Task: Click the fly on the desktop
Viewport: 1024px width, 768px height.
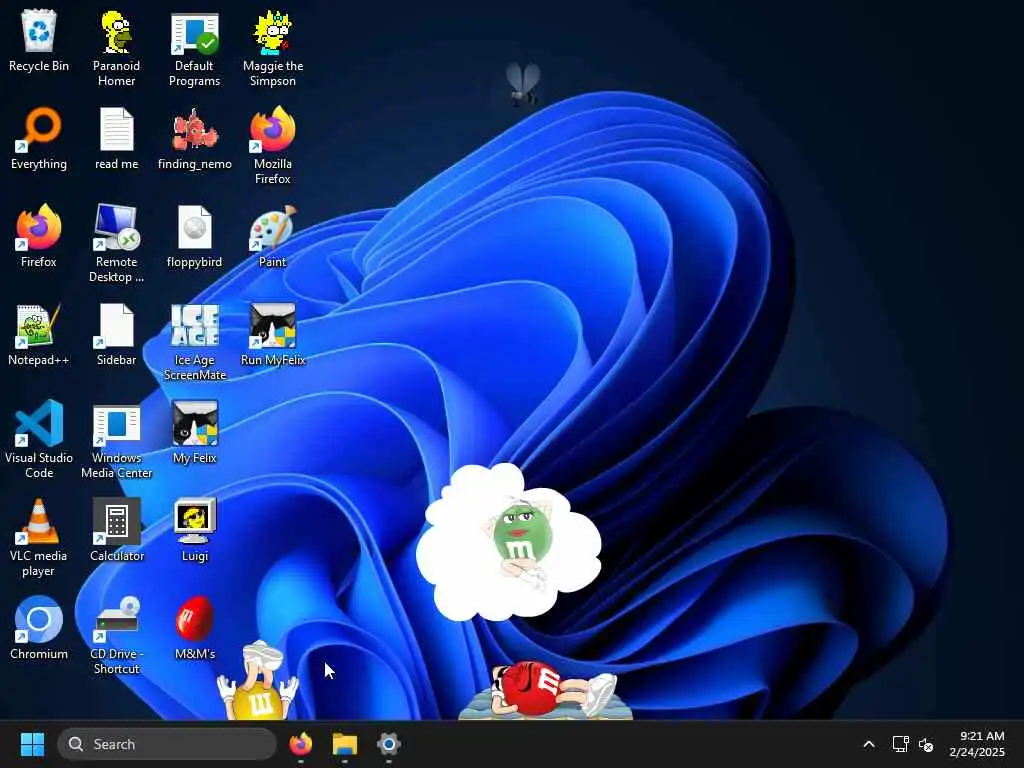Action: 522,84
